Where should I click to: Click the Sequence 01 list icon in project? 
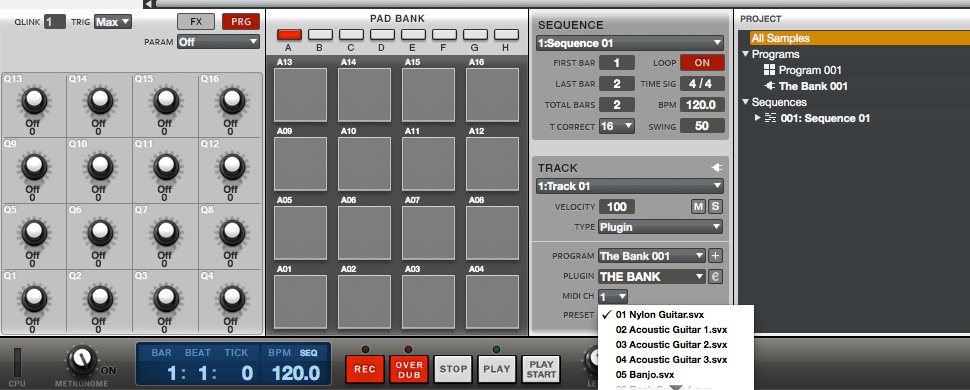tap(770, 118)
